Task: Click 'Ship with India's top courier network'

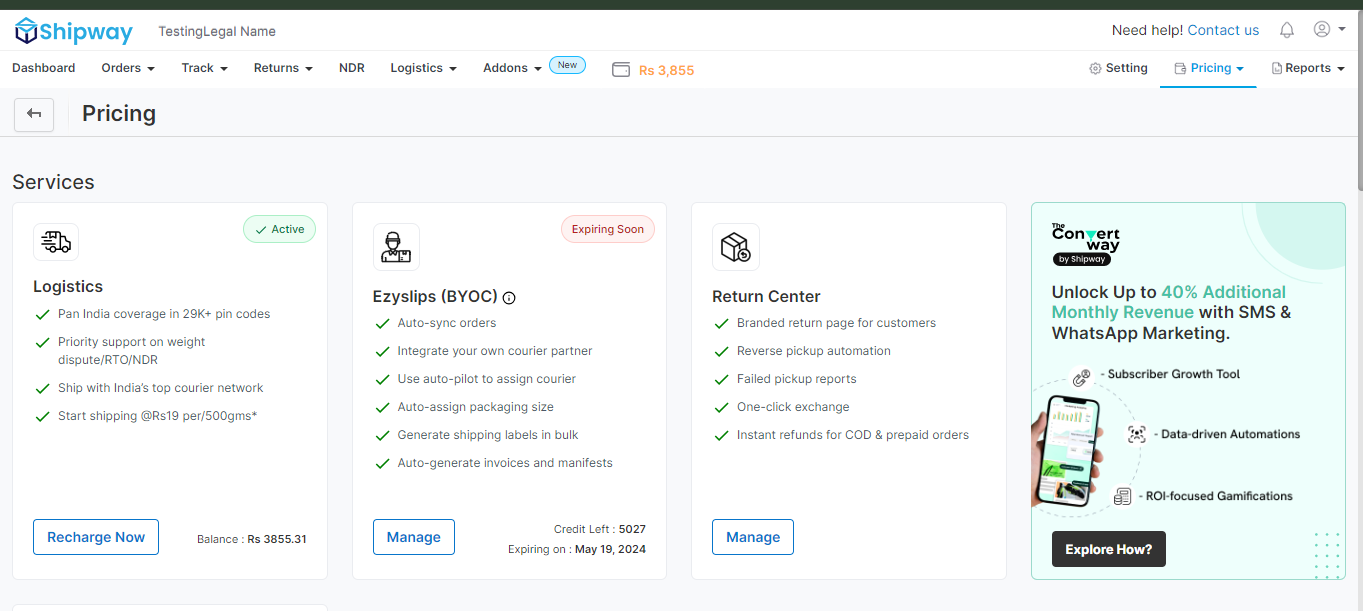Action: (x=161, y=388)
